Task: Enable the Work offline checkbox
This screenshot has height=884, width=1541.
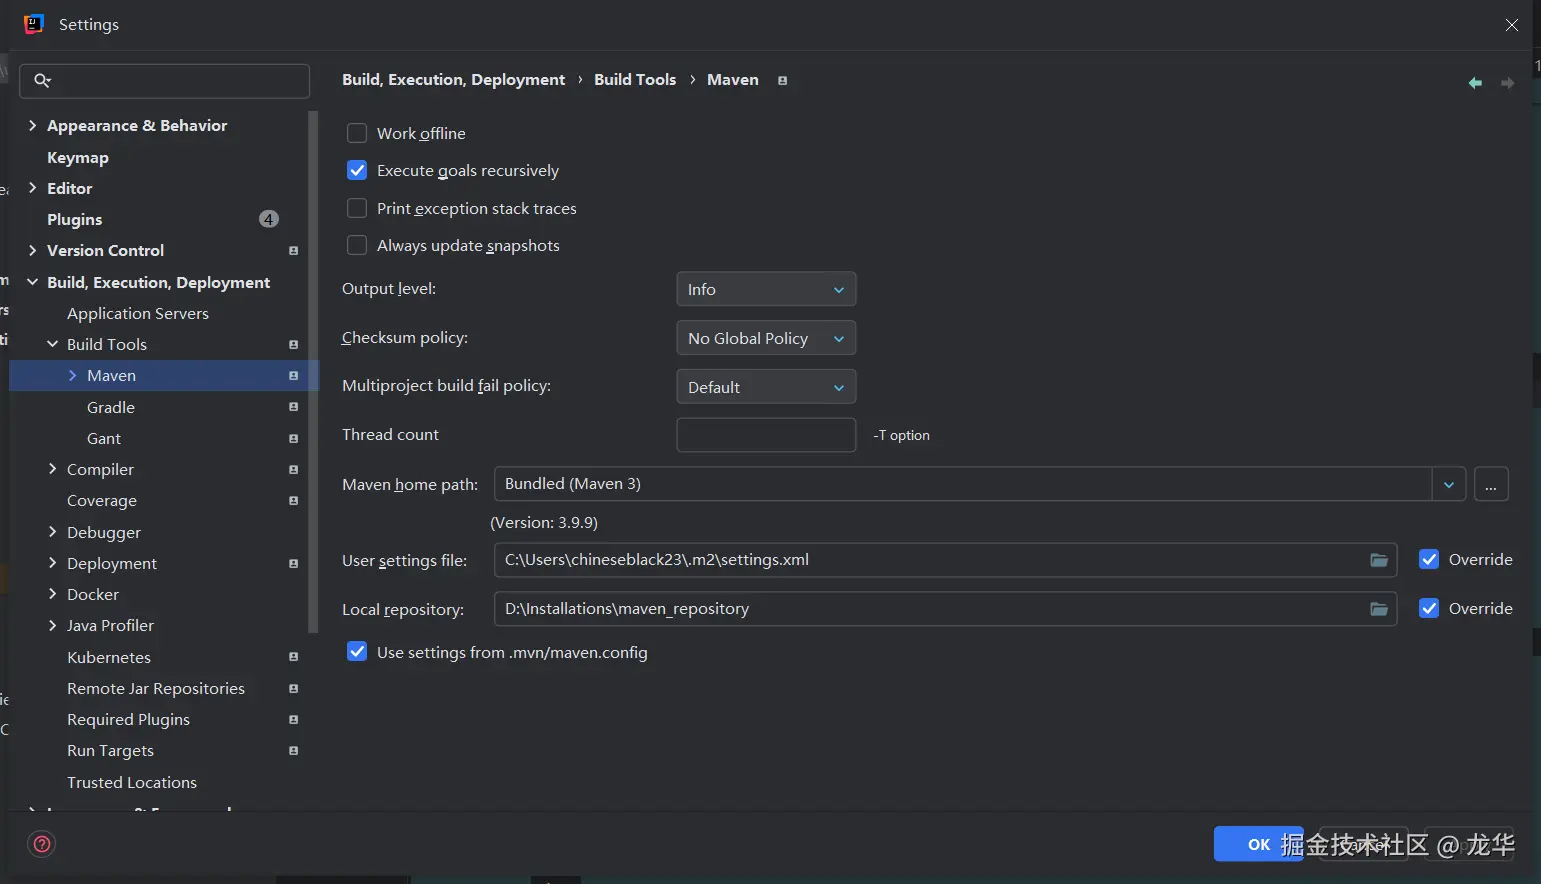Action: click(x=357, y=133)
